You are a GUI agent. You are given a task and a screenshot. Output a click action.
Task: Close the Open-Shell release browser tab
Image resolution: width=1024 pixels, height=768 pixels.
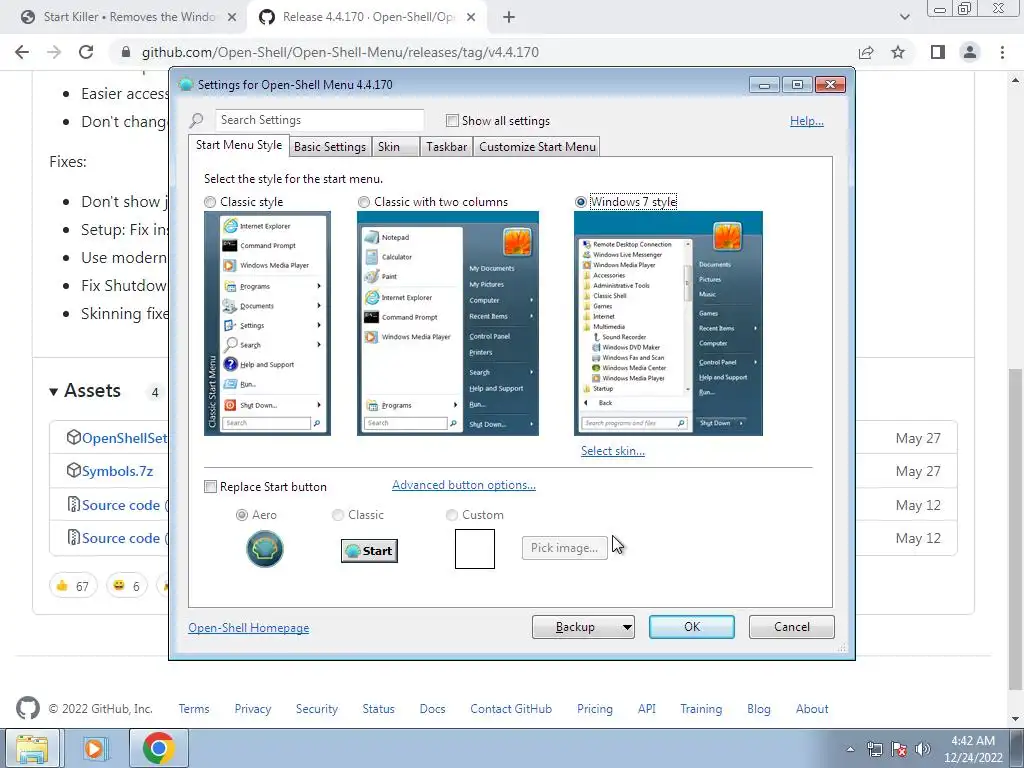point(471,17)
